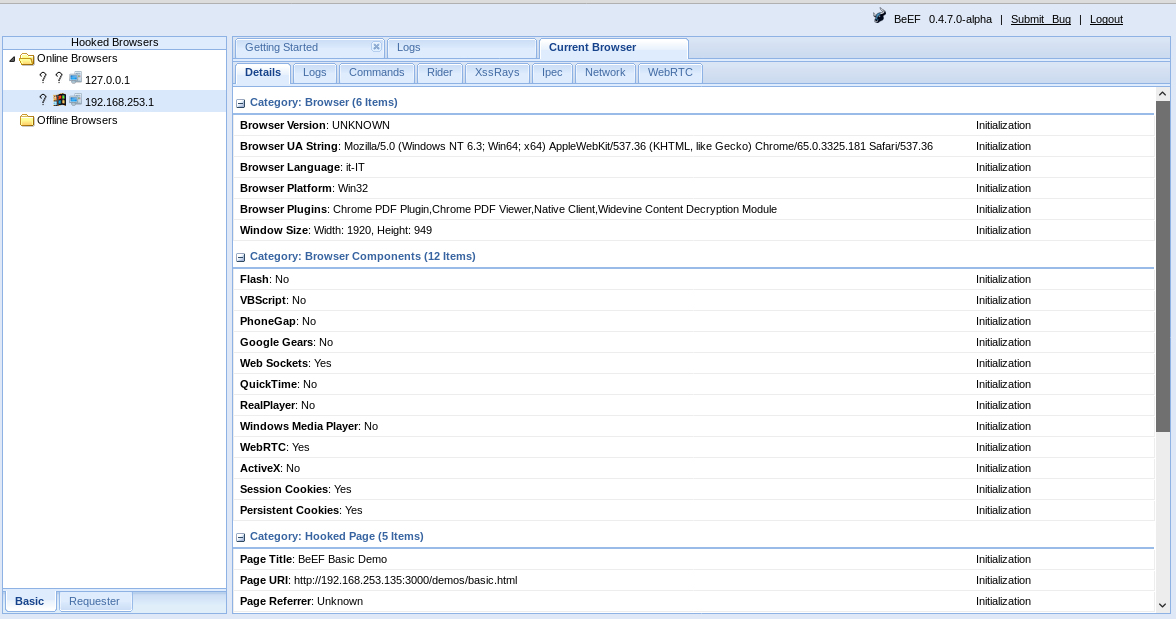Switch to the Commands tab
The image size is (1176, 619).
(376, 73)
